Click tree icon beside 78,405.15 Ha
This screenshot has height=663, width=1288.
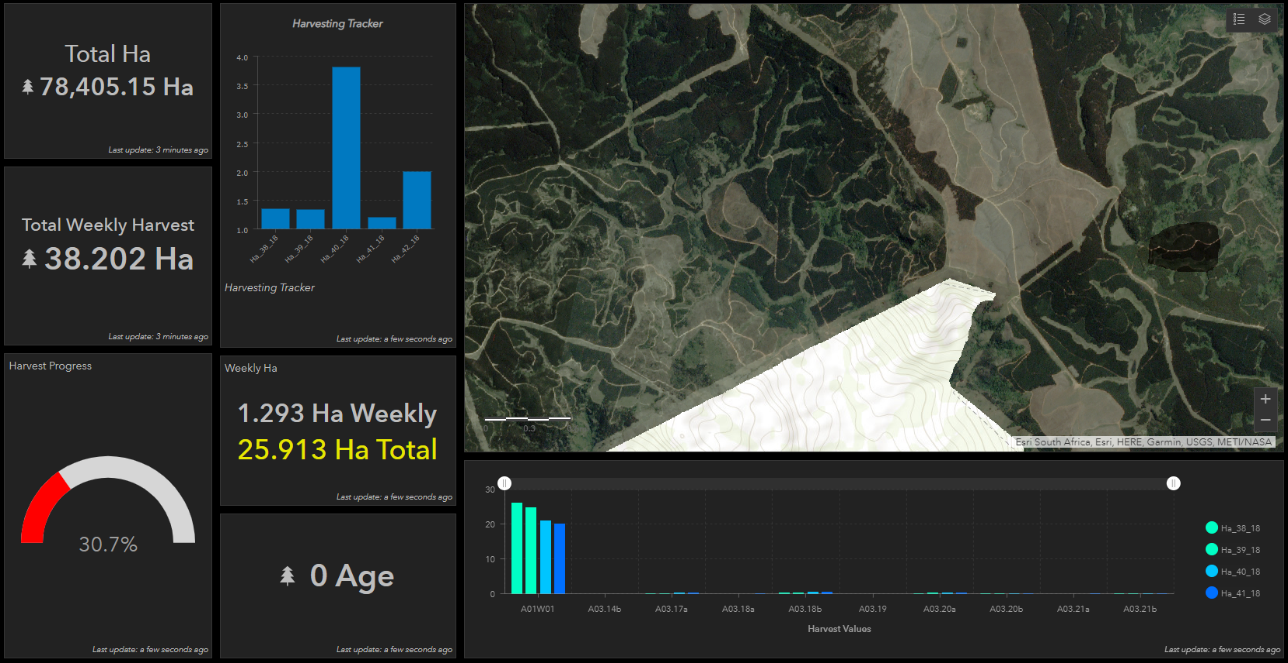coord(27,87)
